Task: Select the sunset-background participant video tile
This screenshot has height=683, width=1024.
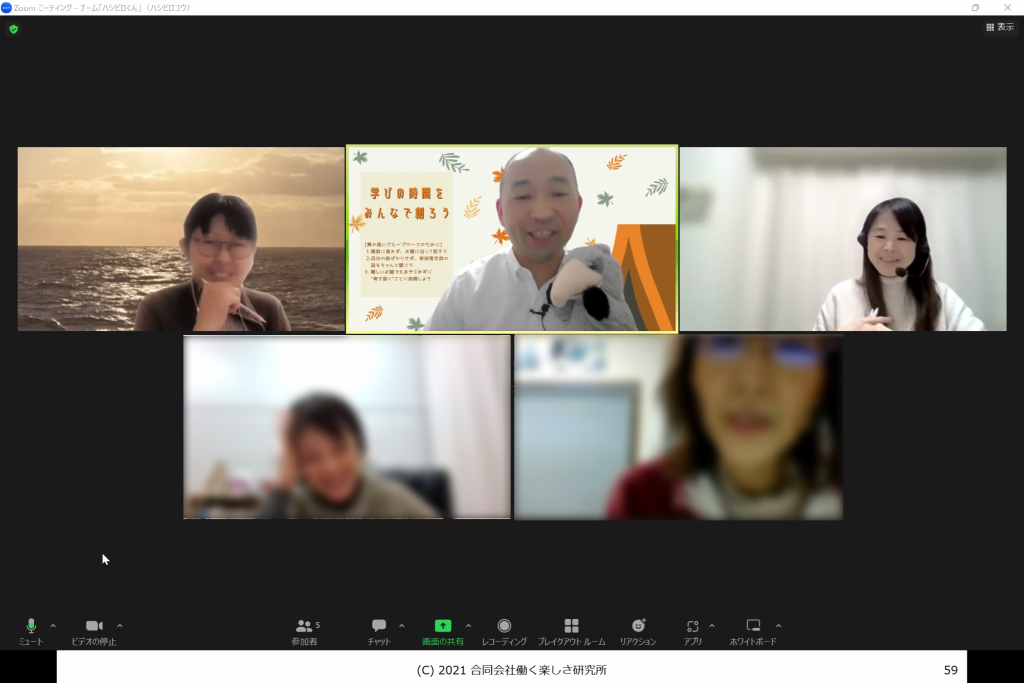Action: click(181, 239)
